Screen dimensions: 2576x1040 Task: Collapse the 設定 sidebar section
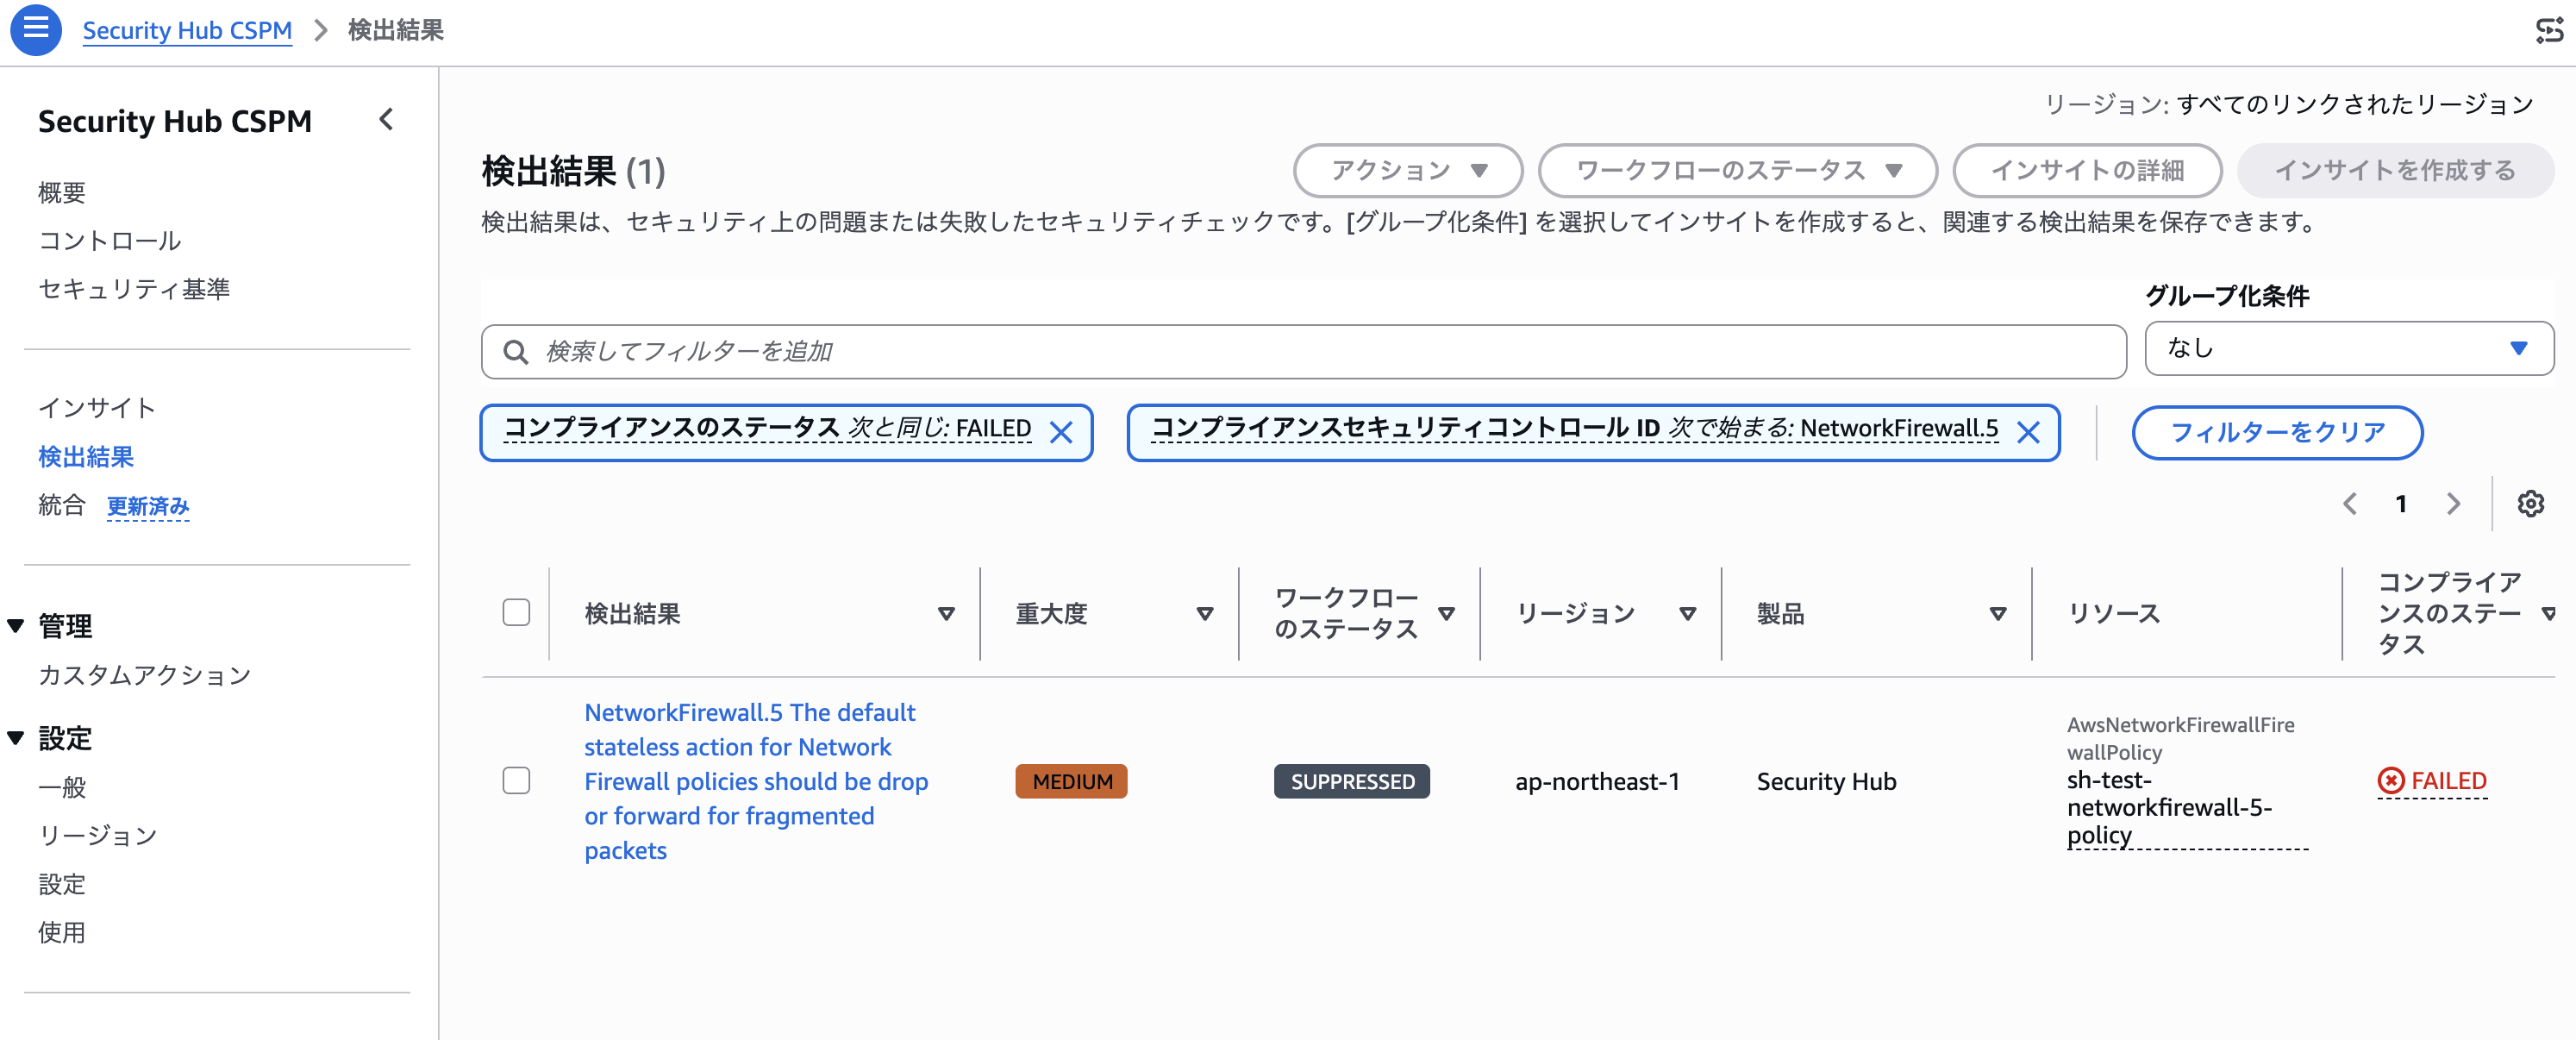tap(16, 738)
